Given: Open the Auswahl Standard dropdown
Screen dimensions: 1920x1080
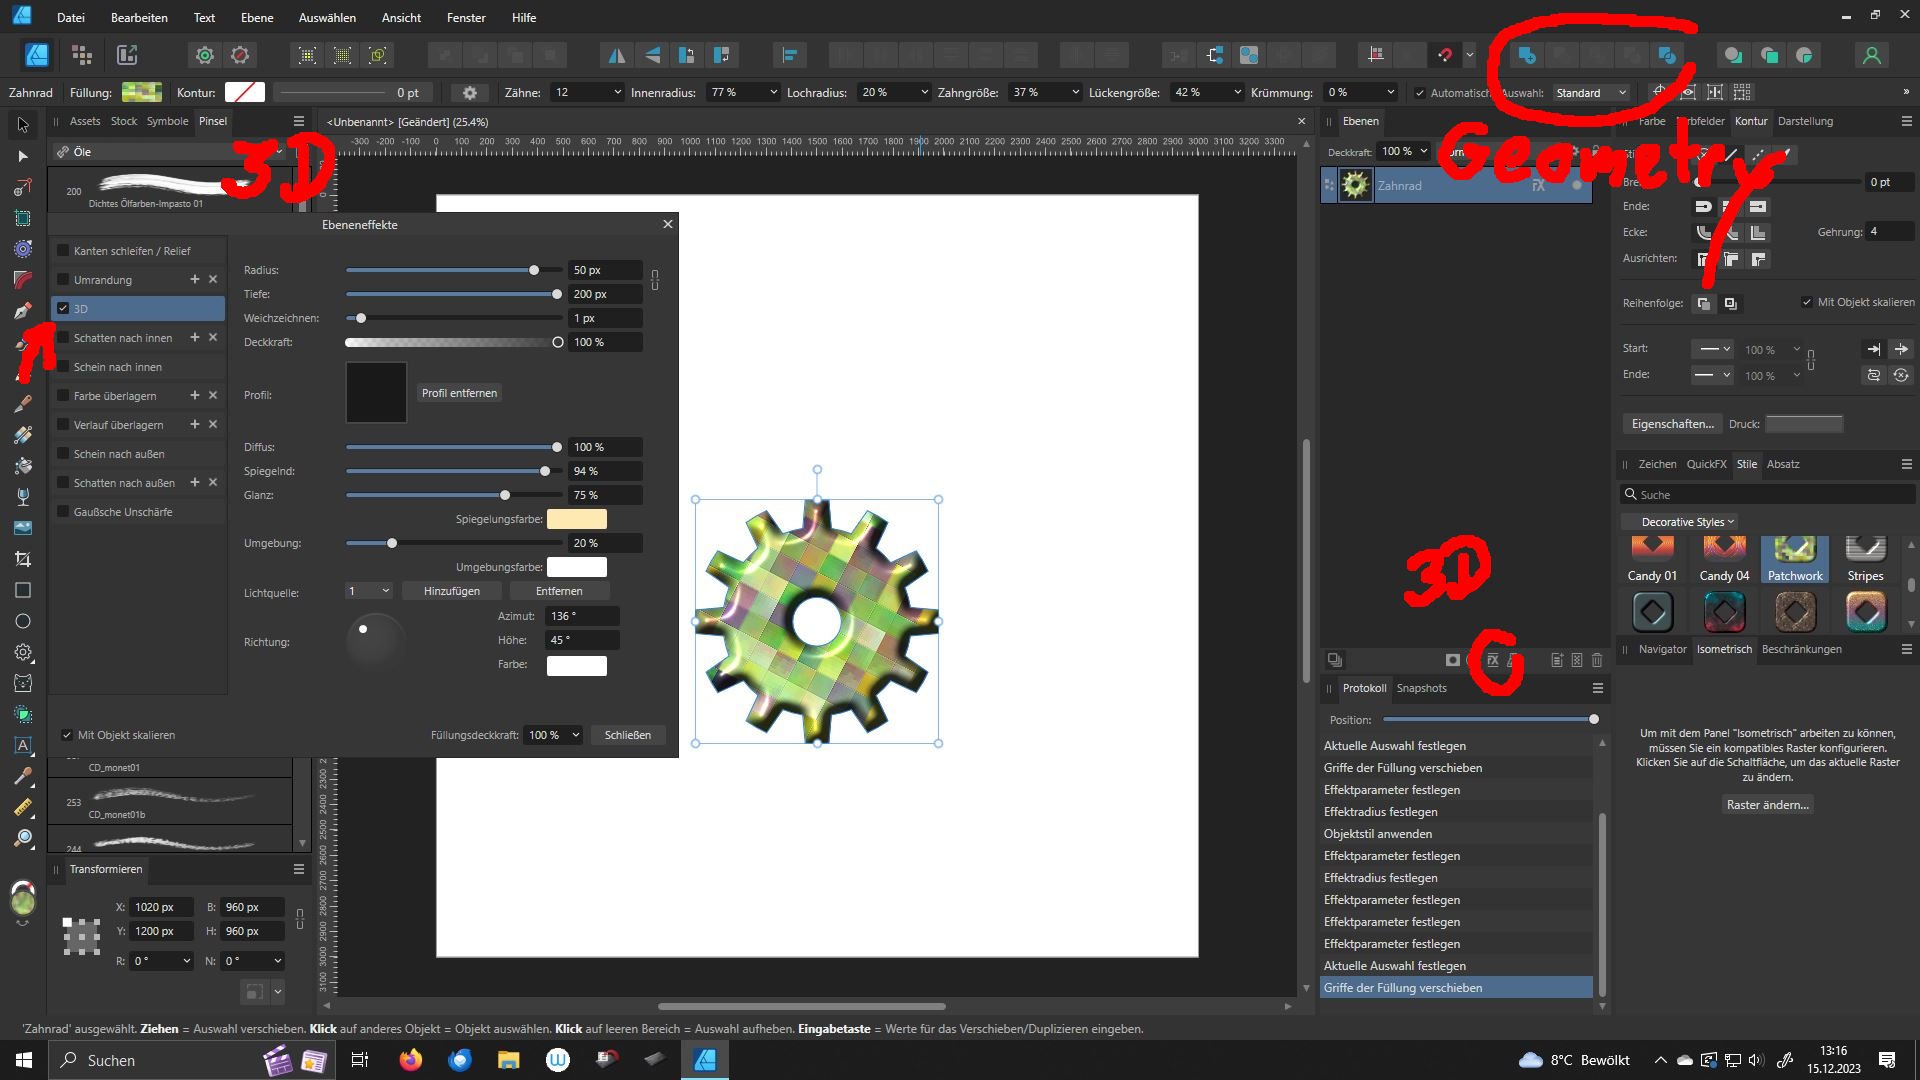Looking at the screenshot, I should (x=1592, y=93).
